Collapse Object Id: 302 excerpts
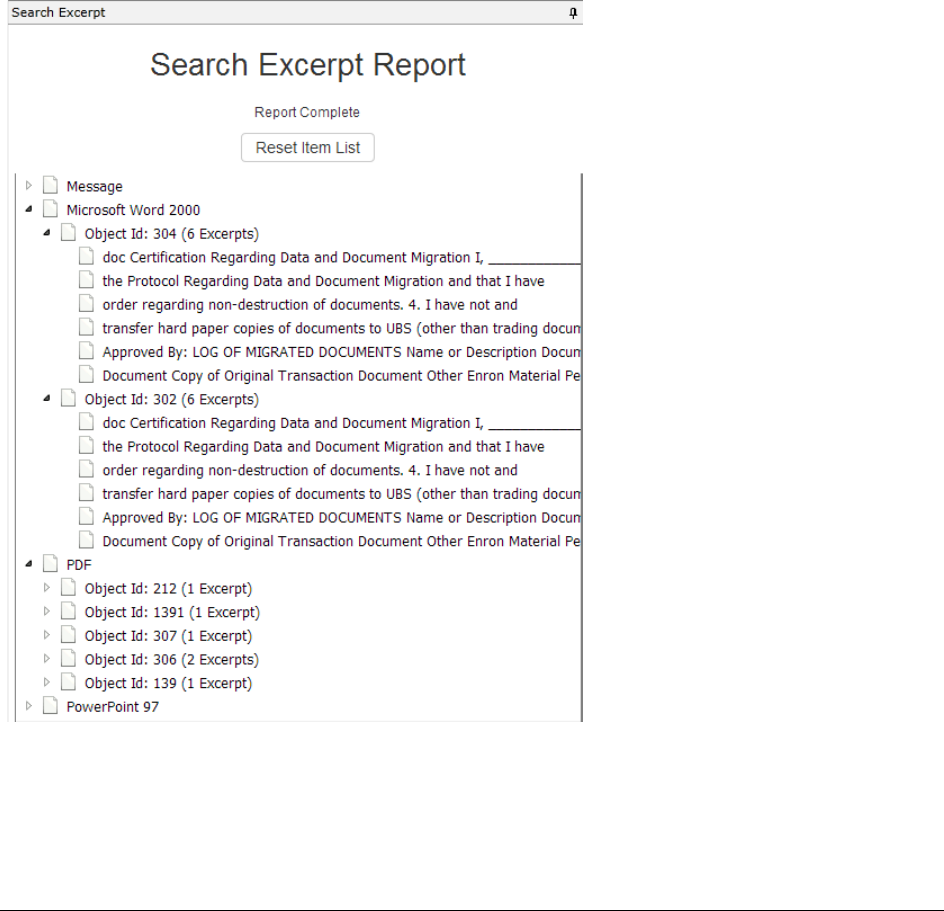The height and width of the screenshot is (911, 944). (x=46, y=399)
